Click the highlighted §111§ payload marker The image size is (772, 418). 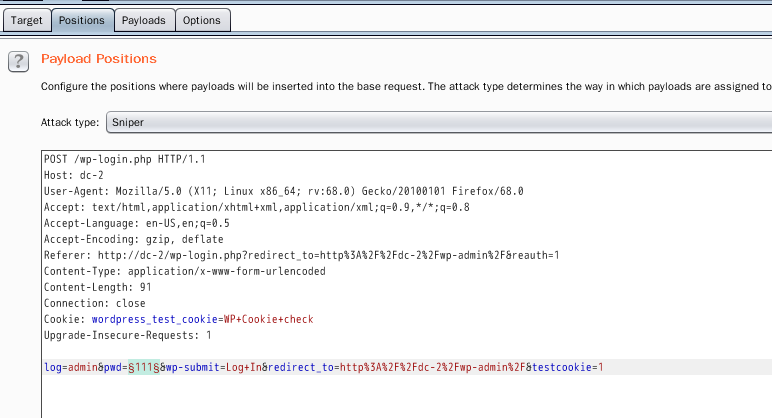(144, 367)
